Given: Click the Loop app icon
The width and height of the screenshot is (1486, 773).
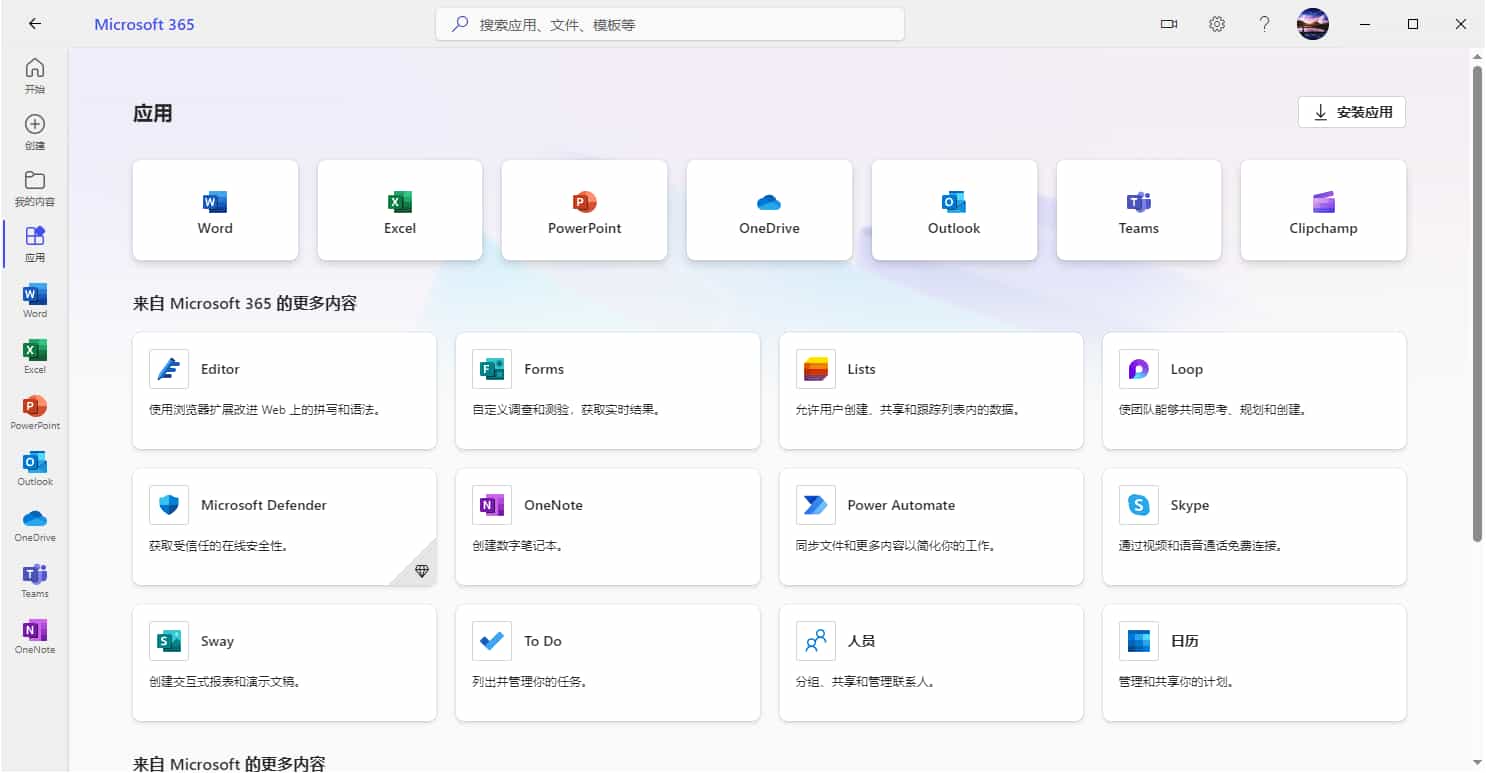Looking at the screenshot, I should pyautogui.click(x=1139, y=369).
